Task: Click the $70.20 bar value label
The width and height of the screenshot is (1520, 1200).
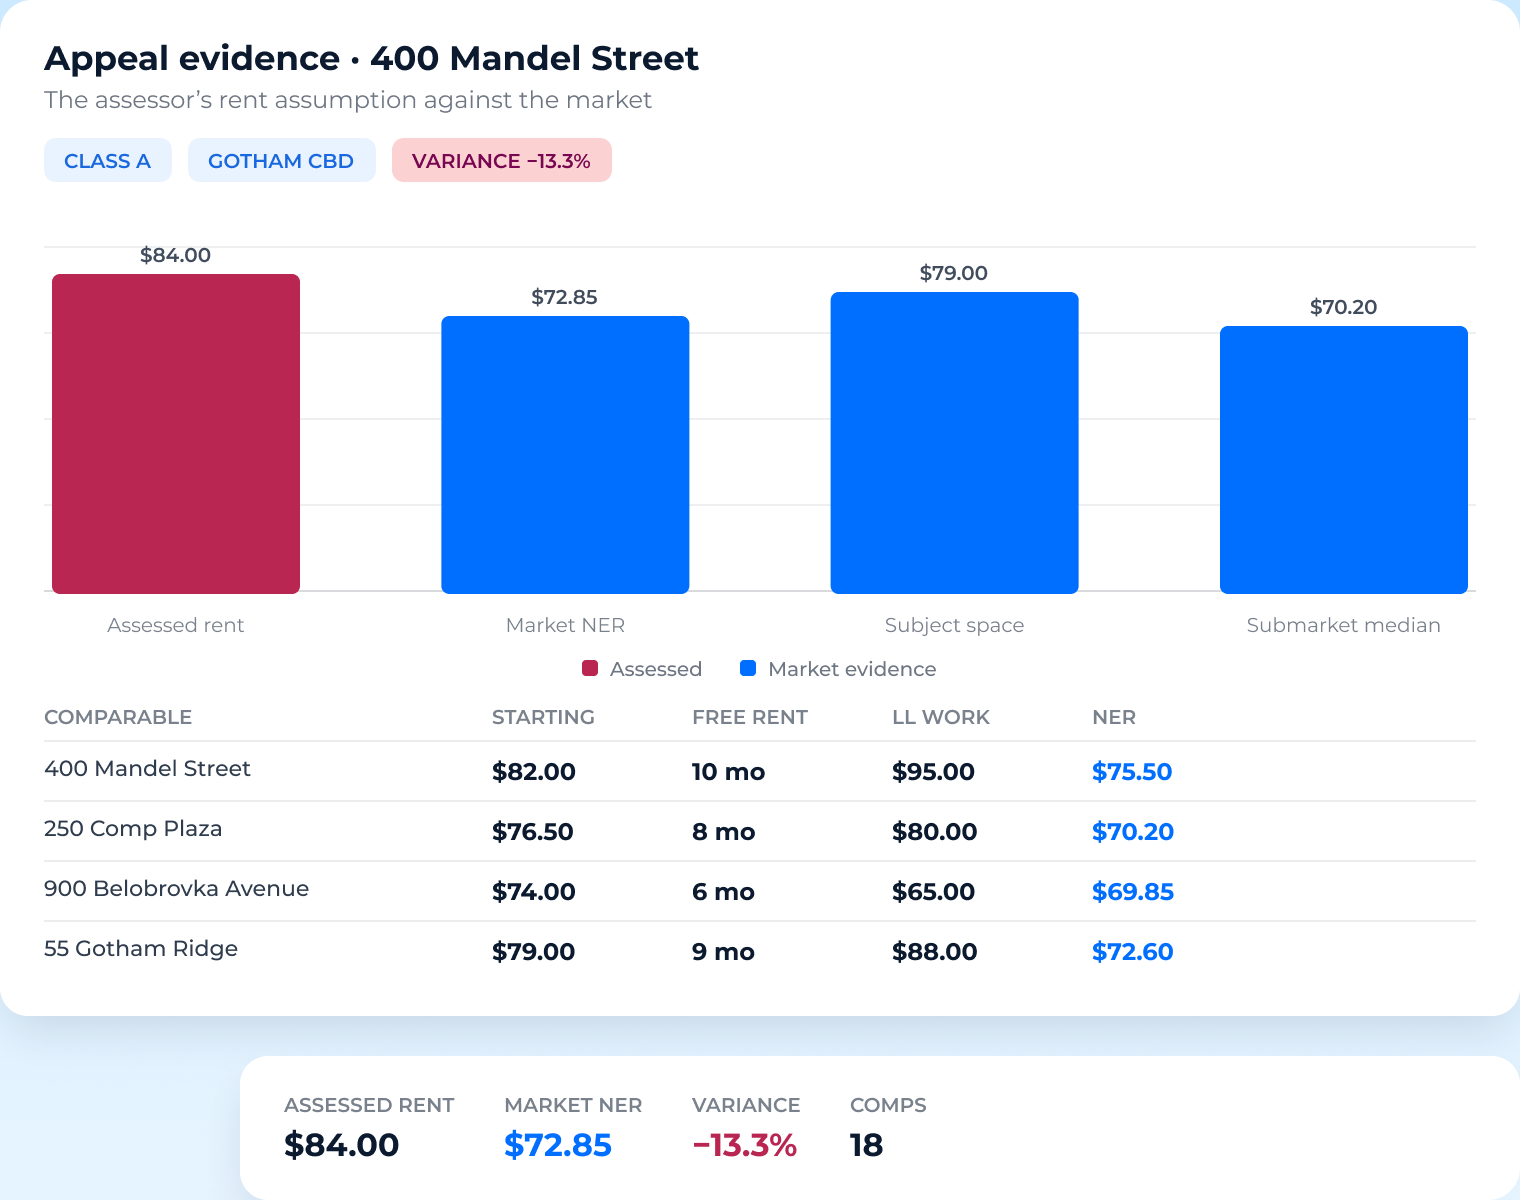Action: pyautogui.click(x=1343, y=307)
